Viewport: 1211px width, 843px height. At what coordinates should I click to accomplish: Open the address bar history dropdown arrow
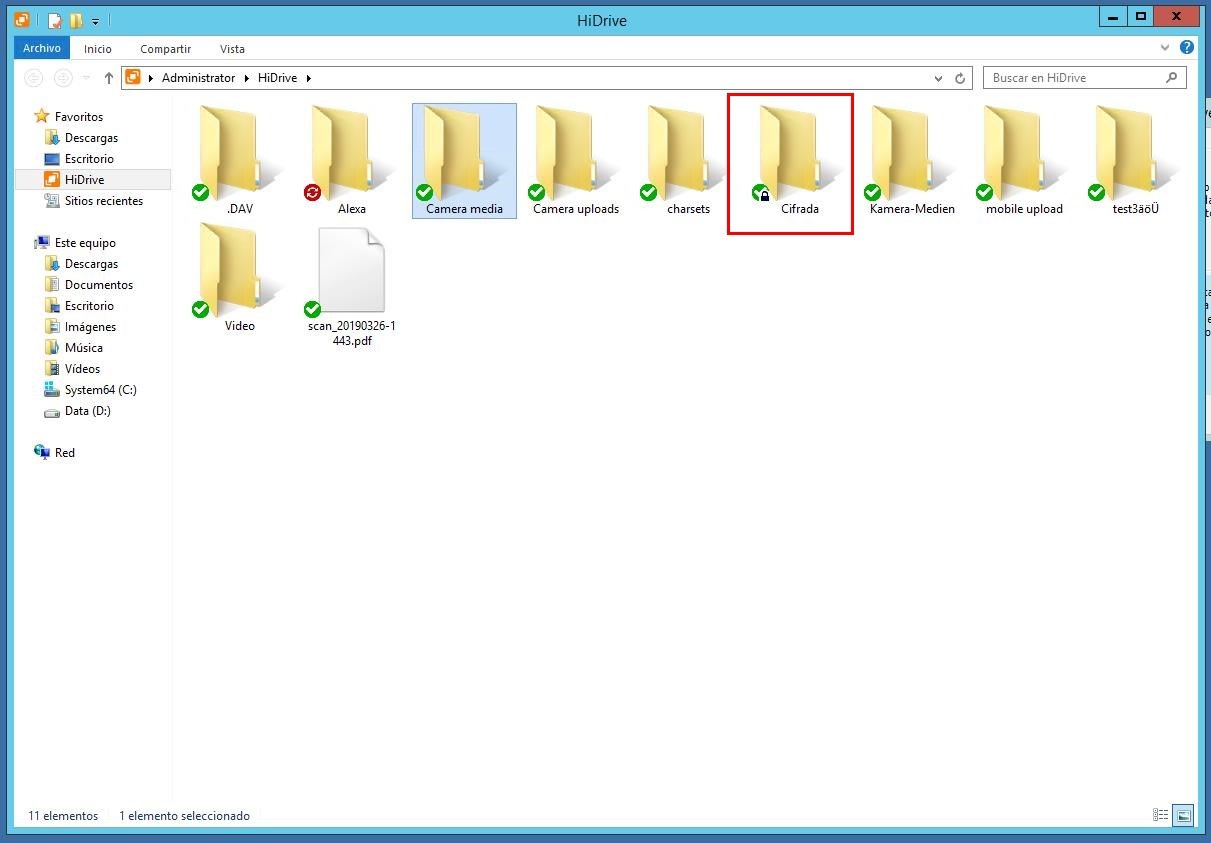pyautogui.click(x=938, y=77)
